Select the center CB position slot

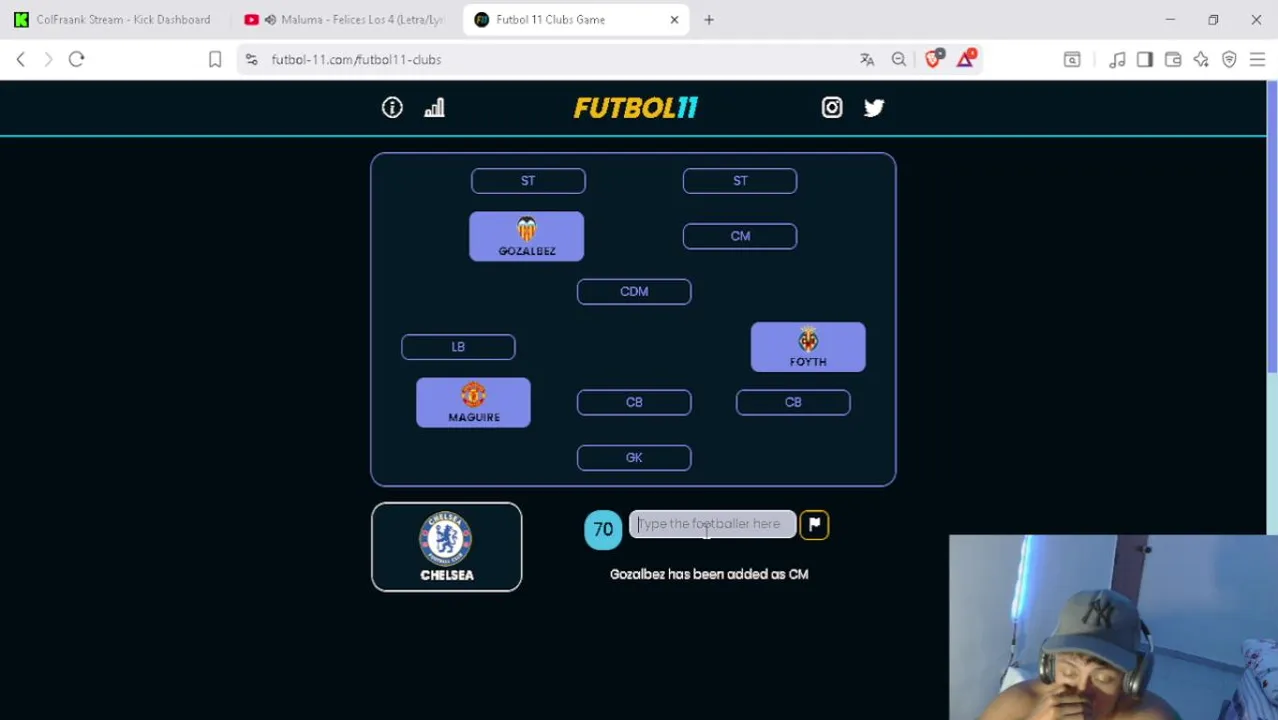634,402
